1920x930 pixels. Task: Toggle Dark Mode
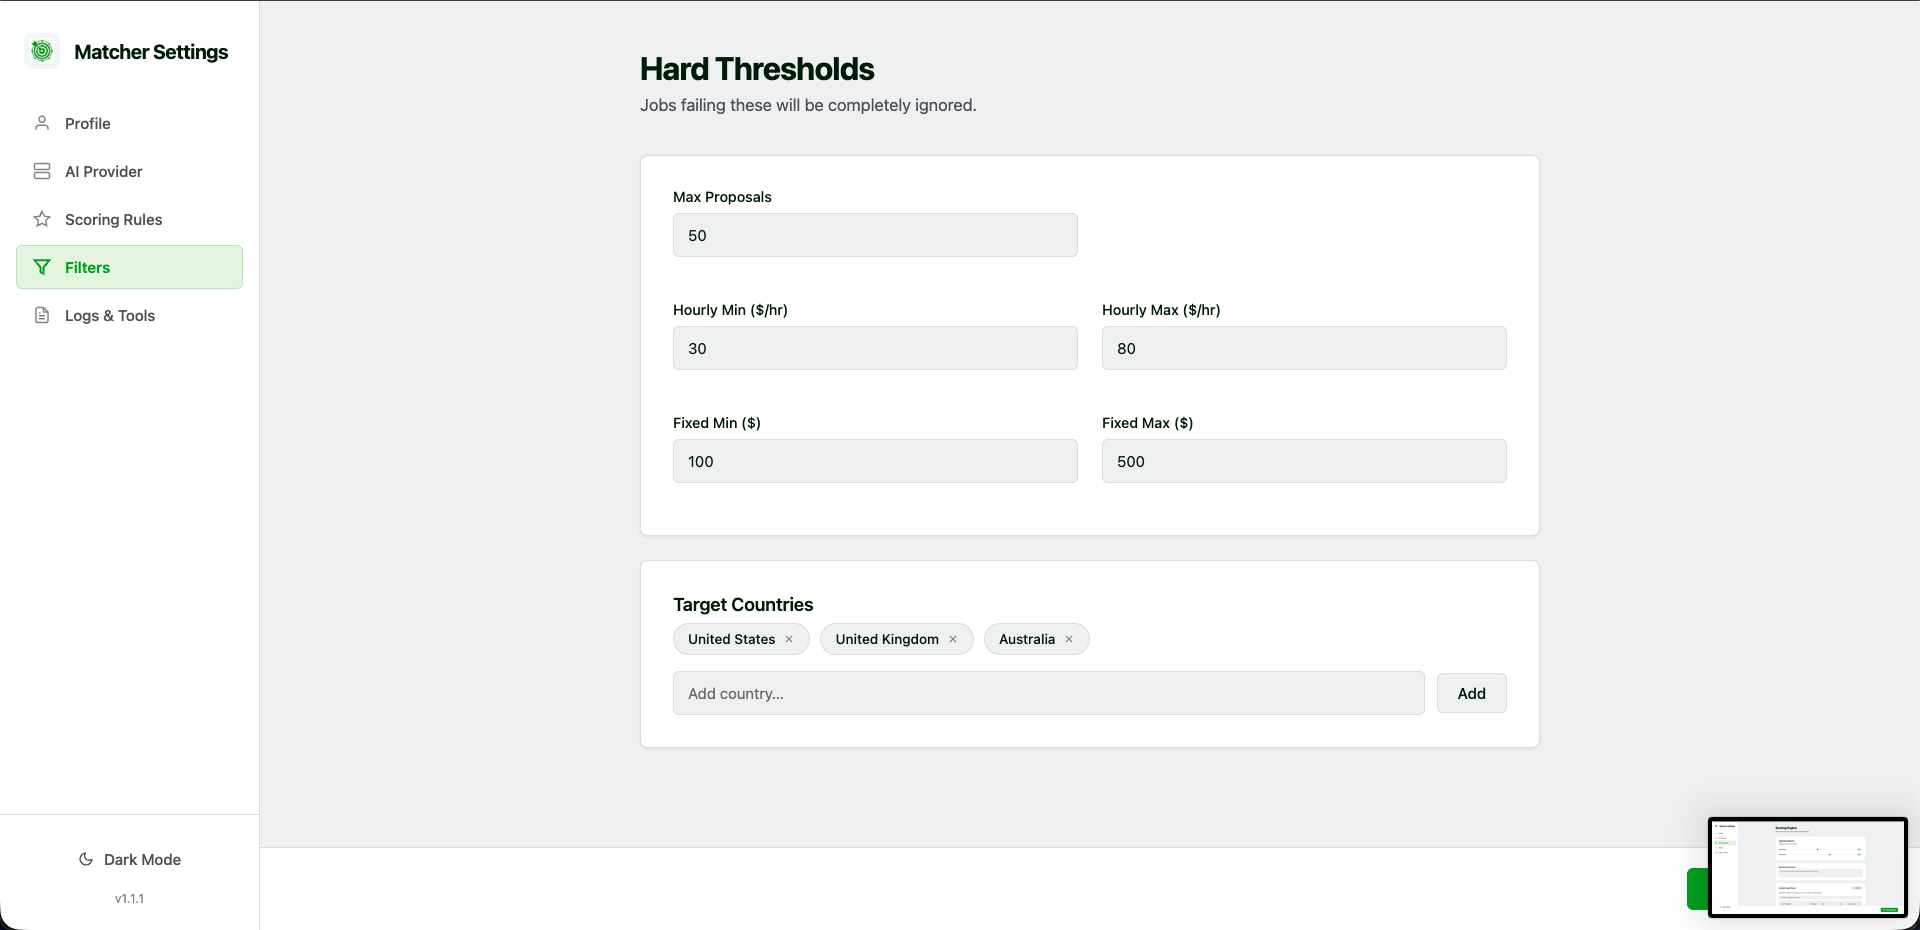point(130,859)
